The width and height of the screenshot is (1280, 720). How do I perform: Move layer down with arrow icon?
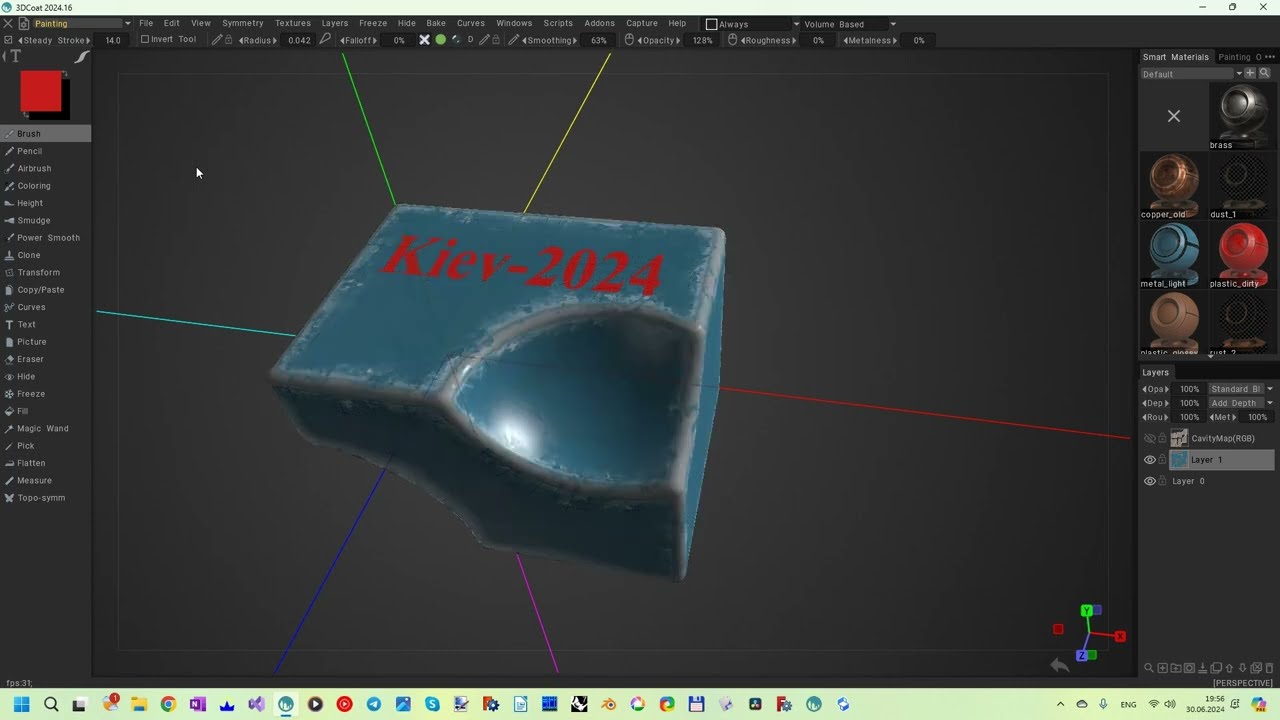1242,668
